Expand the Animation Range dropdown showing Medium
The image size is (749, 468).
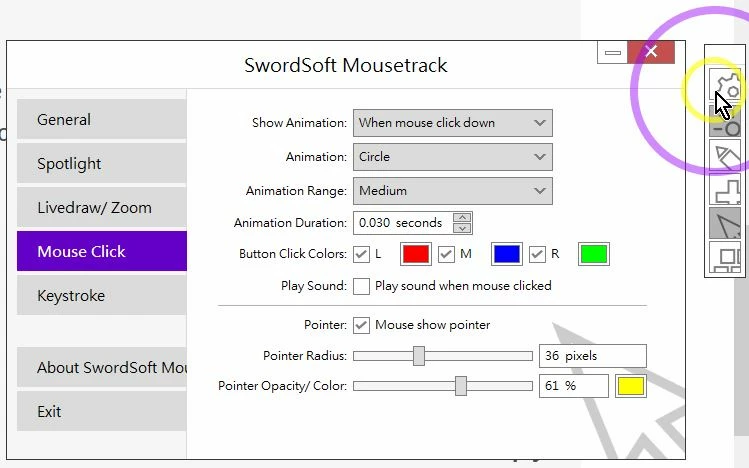pos(452,191)
